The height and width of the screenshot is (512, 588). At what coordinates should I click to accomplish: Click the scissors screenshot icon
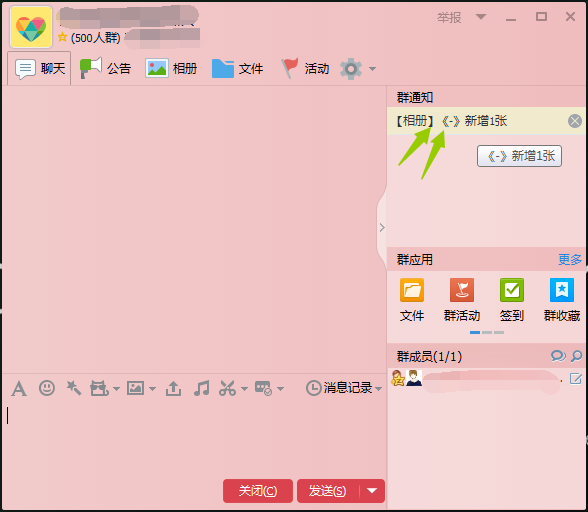[x=227, y=388]
